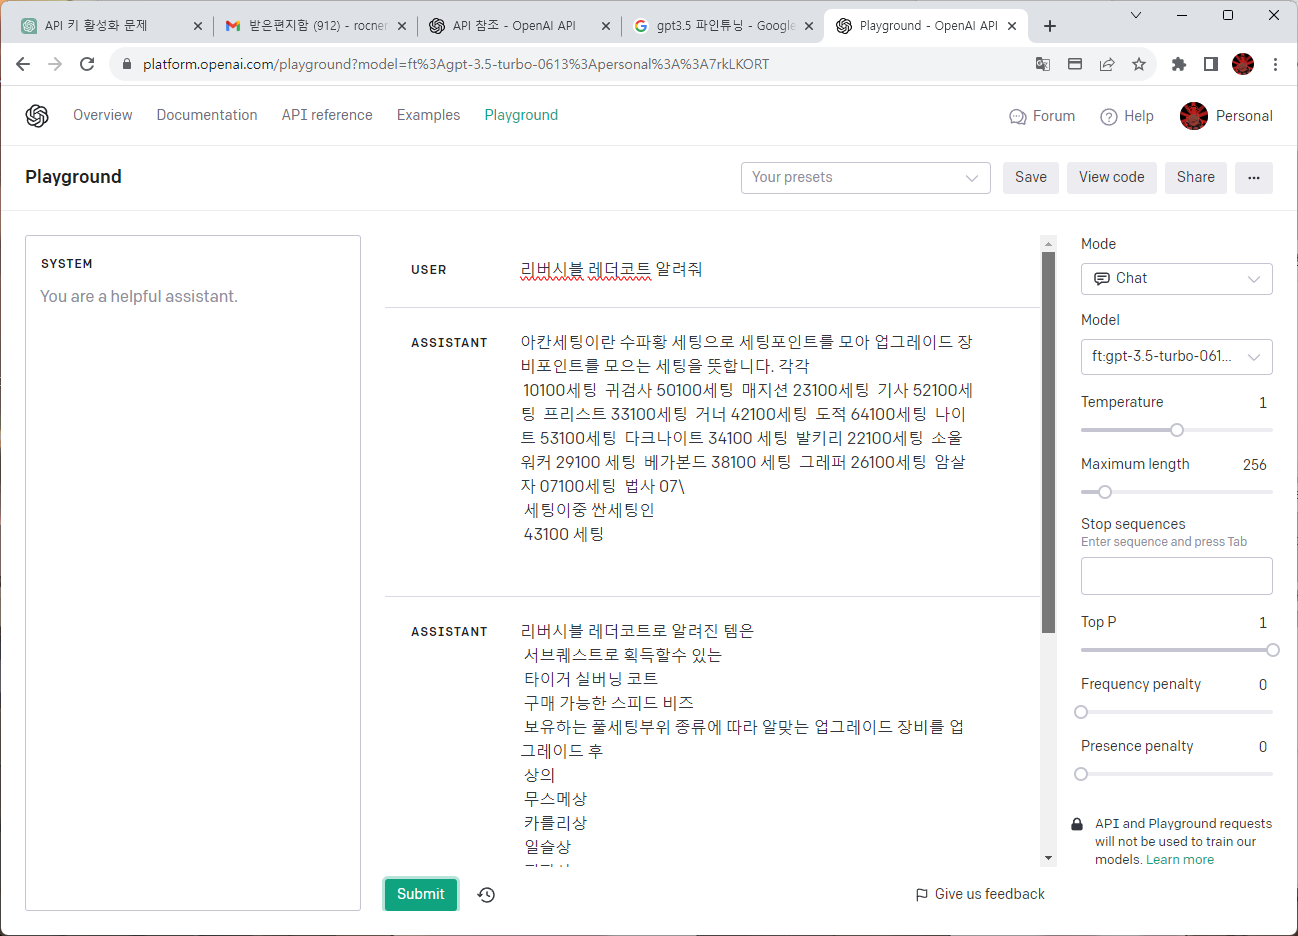
Task: Click the Maximum length value 256
Action: [1255, 465]
